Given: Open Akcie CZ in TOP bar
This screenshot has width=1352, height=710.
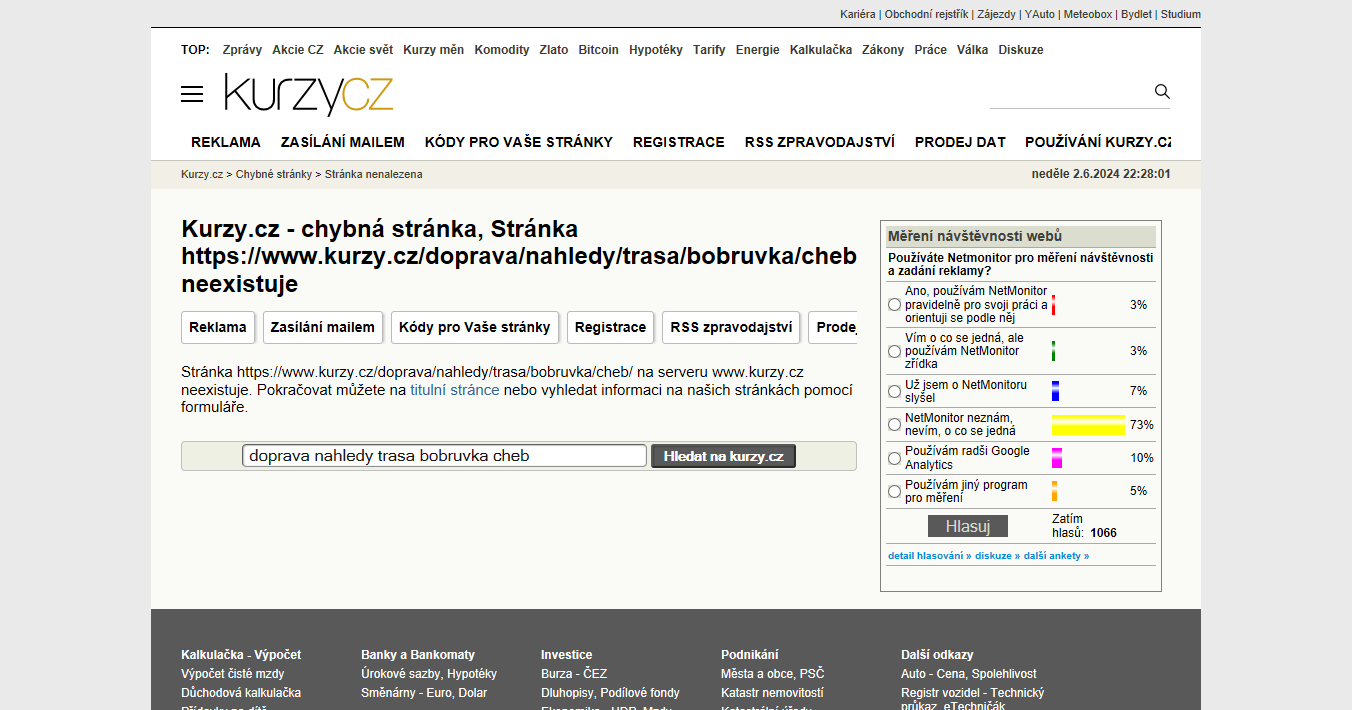Looking at the screenshot, I should pyautogui.click(x=298, y=50).
